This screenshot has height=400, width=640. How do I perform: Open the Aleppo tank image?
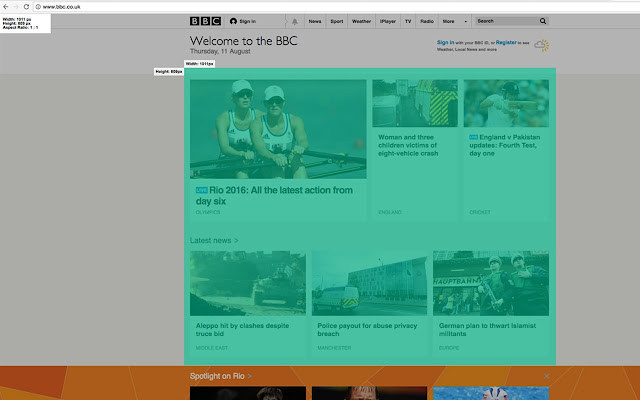tap(248, 283)
